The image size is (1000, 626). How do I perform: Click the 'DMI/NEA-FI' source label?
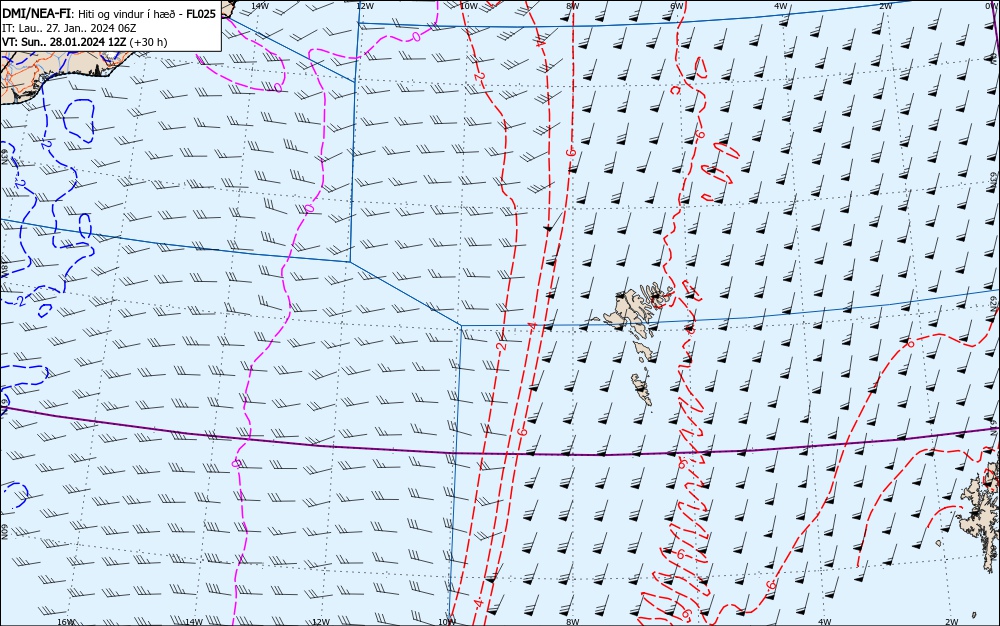(x=36, y=14)
